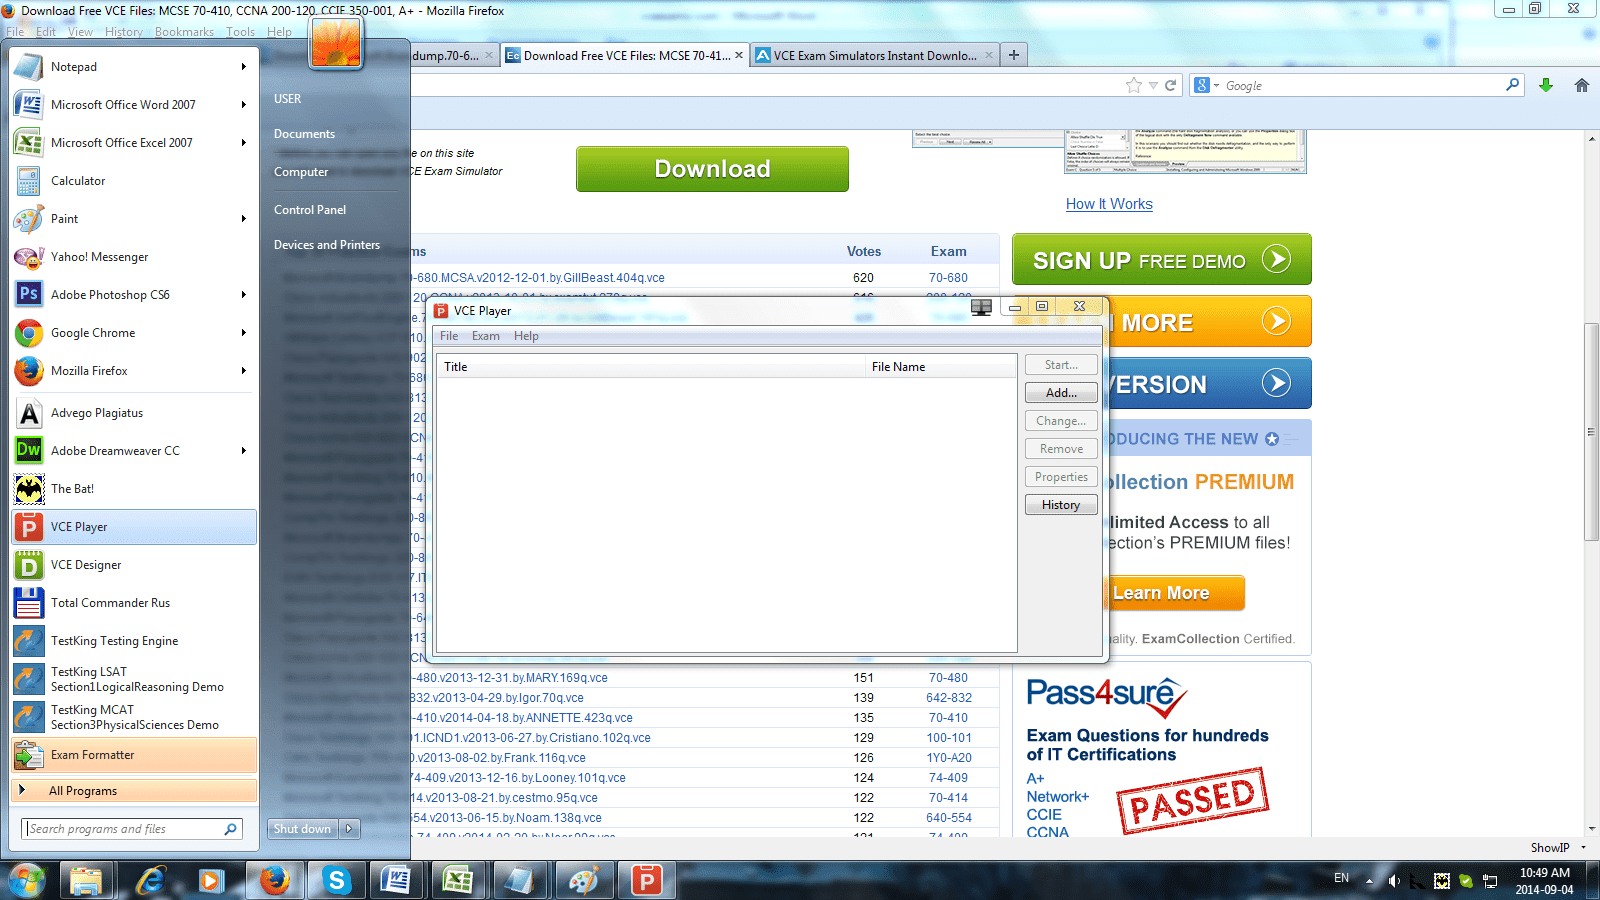Expand Adobe Dreamweaver CC jump list arrow
This screenshot has height=900, width=1600.
tap(243, 451)
